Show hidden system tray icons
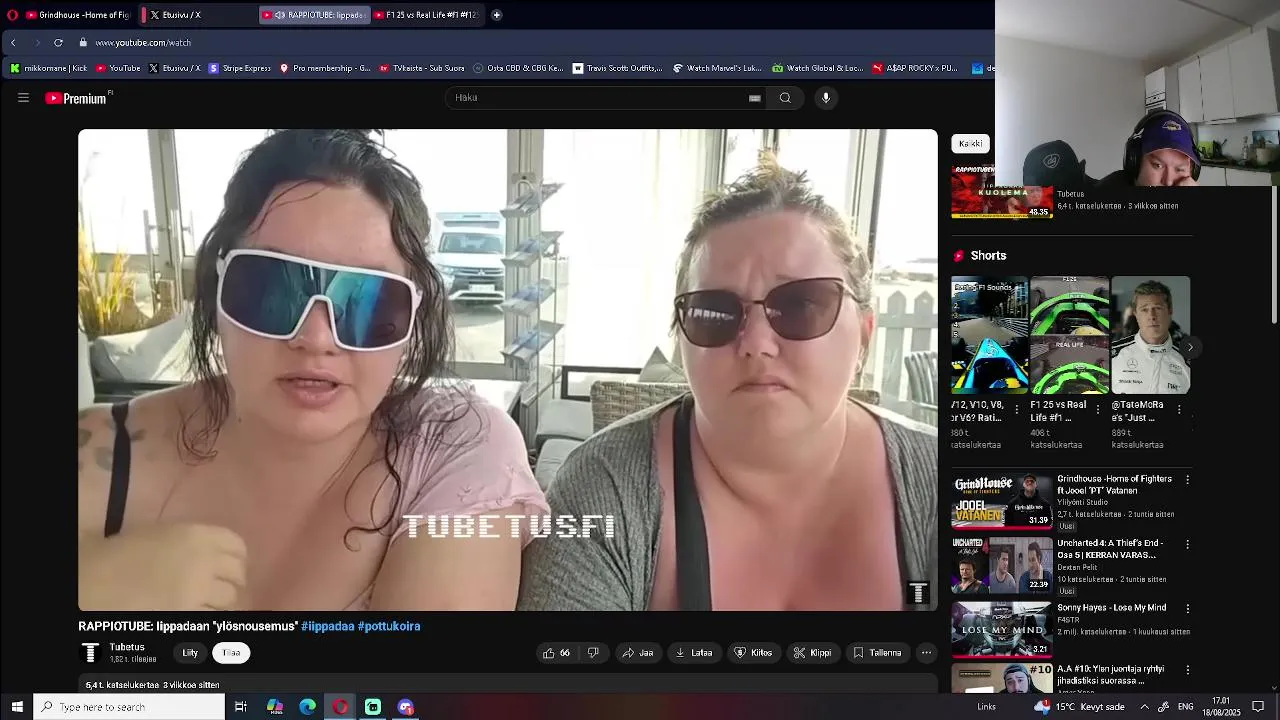Image resolution: width=1280 pixels, height=720 pixels. tap(1144, 707)
